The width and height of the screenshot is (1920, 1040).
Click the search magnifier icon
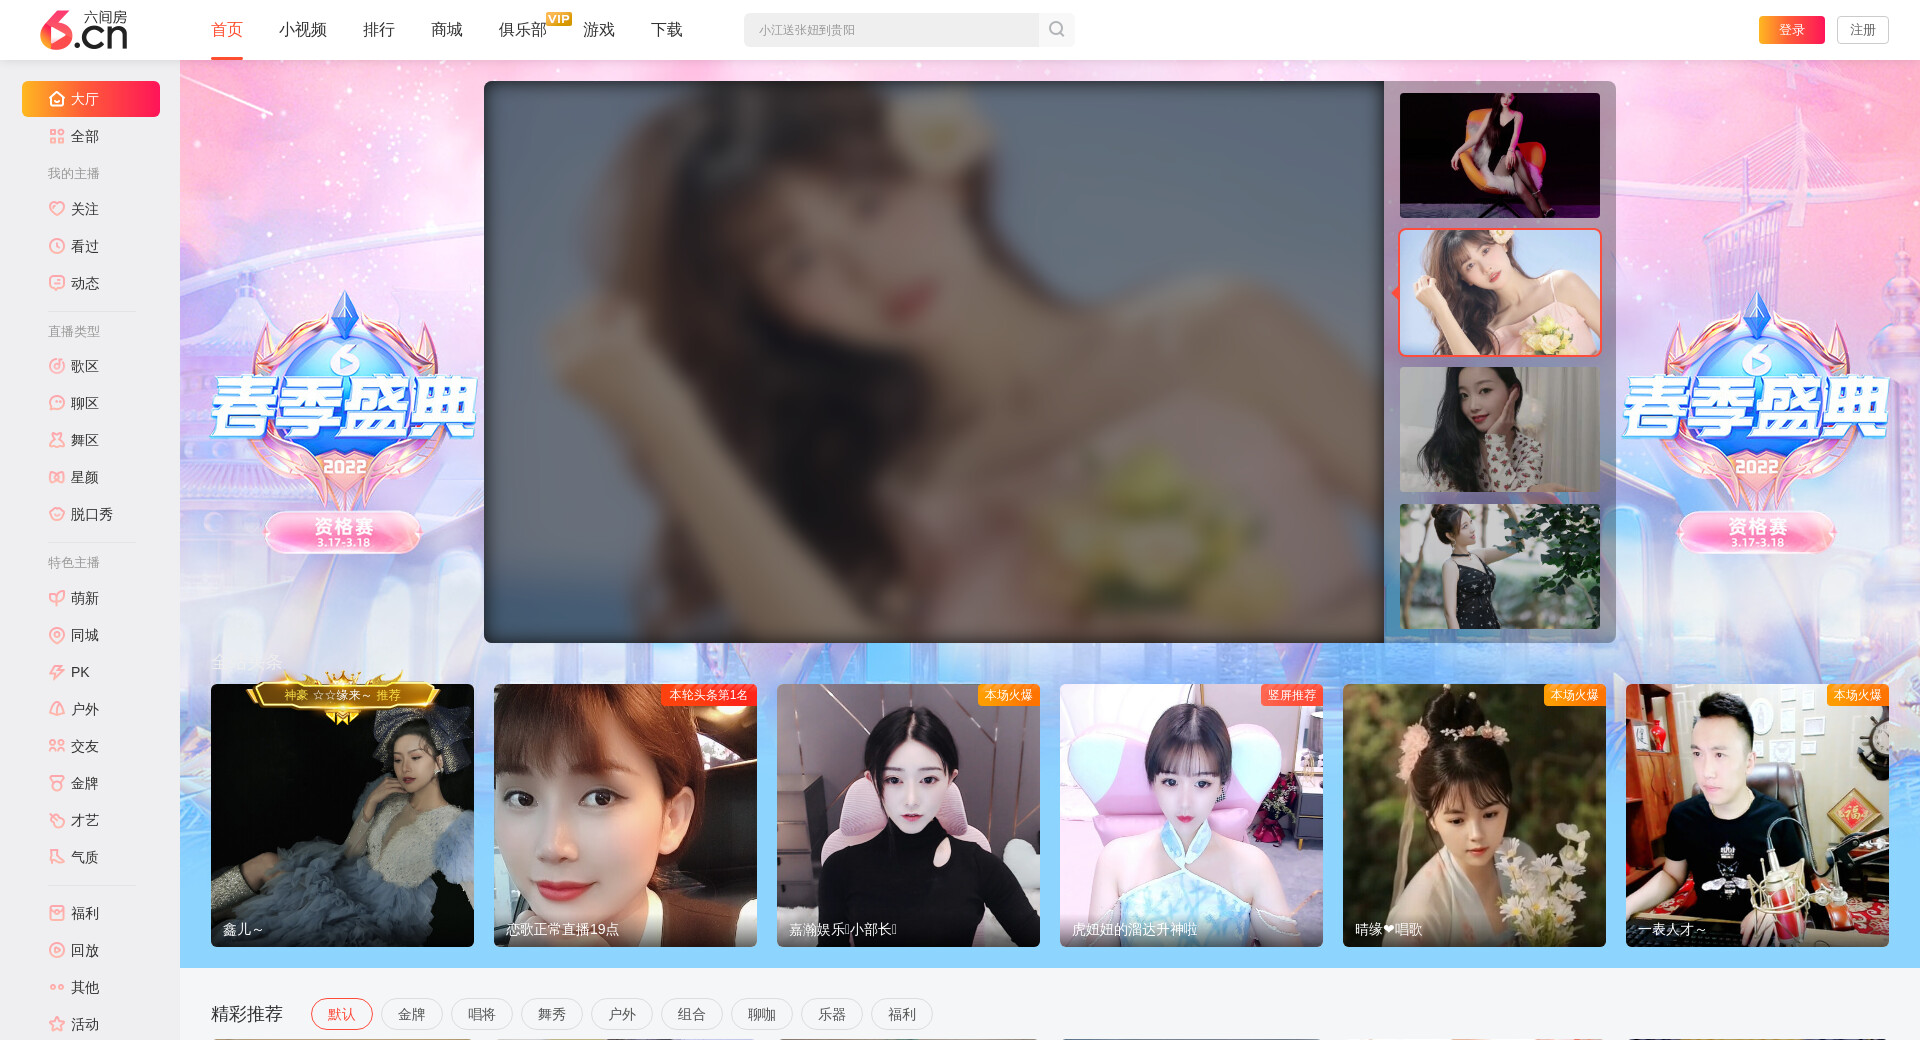tap(1056, 30)
